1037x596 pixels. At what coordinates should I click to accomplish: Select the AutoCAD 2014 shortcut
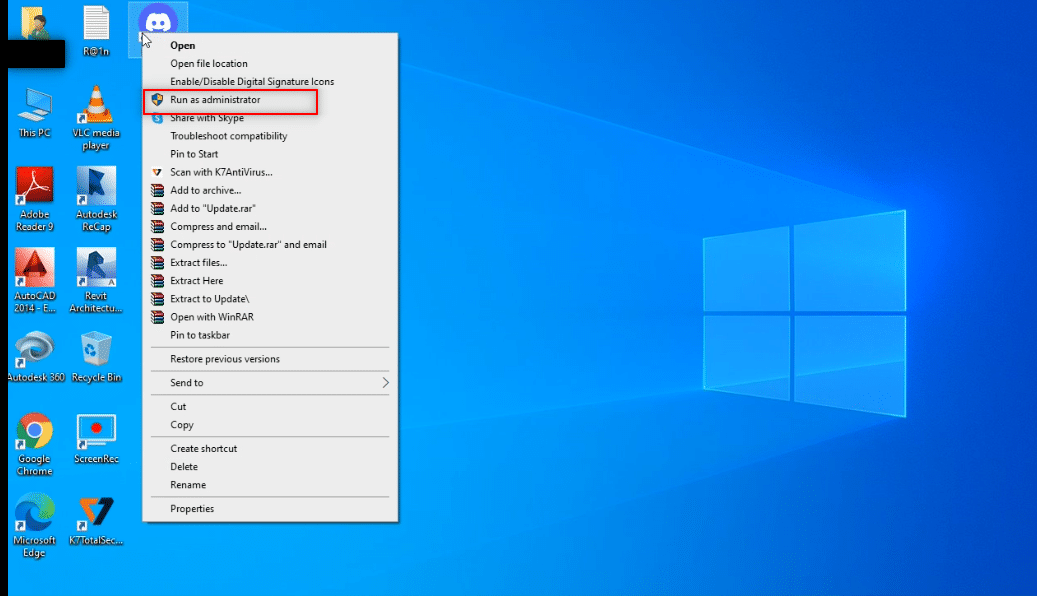[x=34, y=280]
